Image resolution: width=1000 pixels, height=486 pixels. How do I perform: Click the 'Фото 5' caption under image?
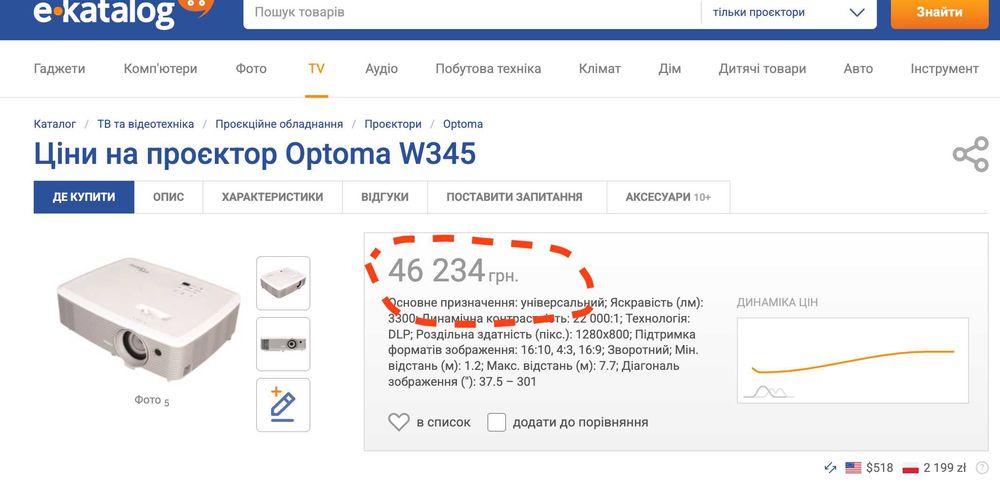[152, 401]
